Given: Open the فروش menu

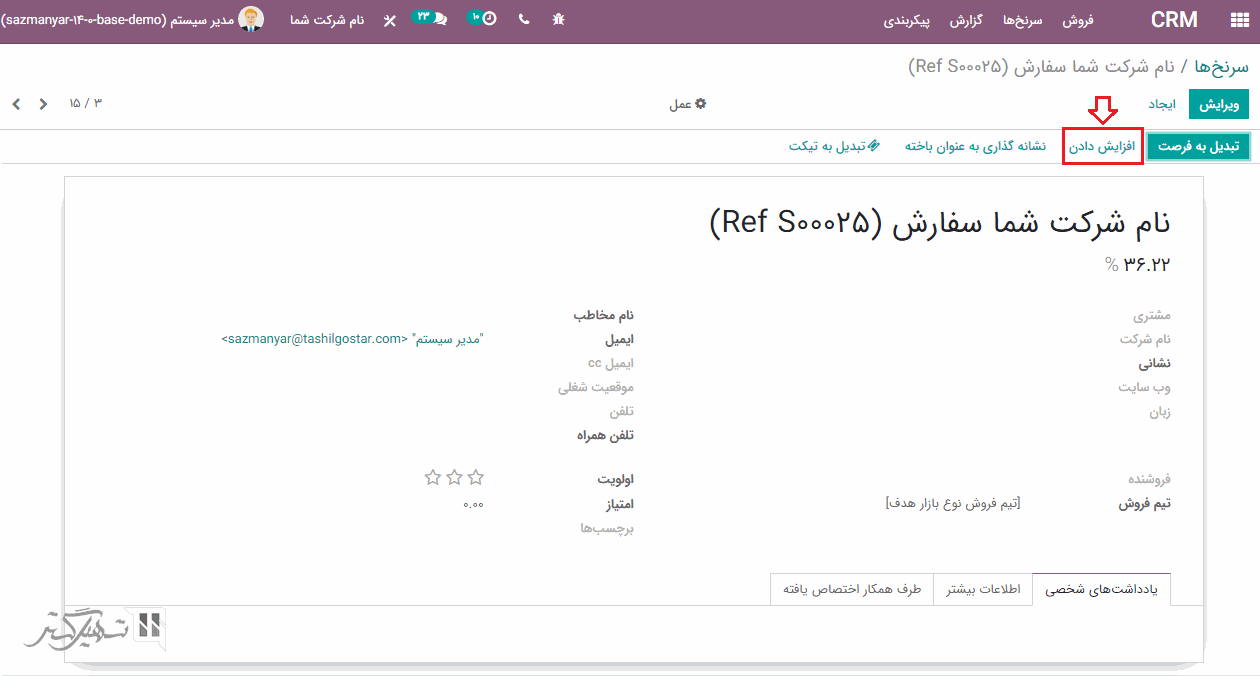Looking at the screenshot, I should click(1078, 20).
